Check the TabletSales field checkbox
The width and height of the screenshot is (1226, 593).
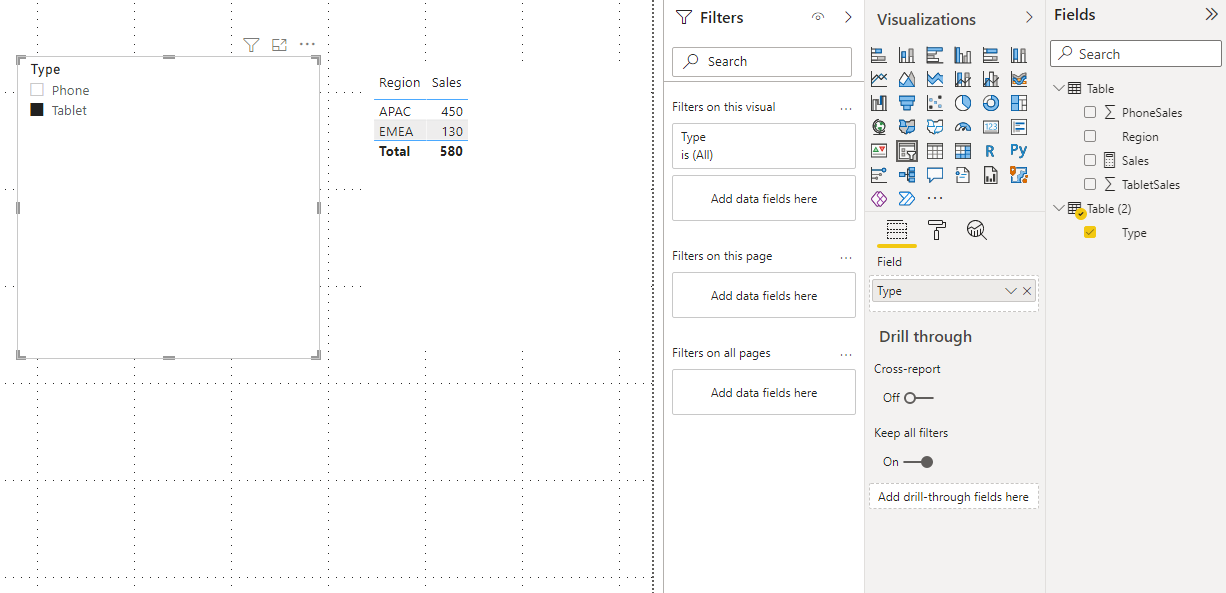(x=1090, y=184)
